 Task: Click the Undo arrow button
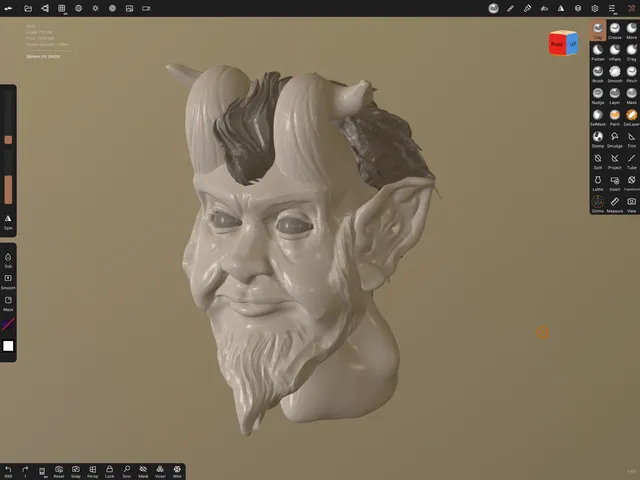tap(8, 471)
